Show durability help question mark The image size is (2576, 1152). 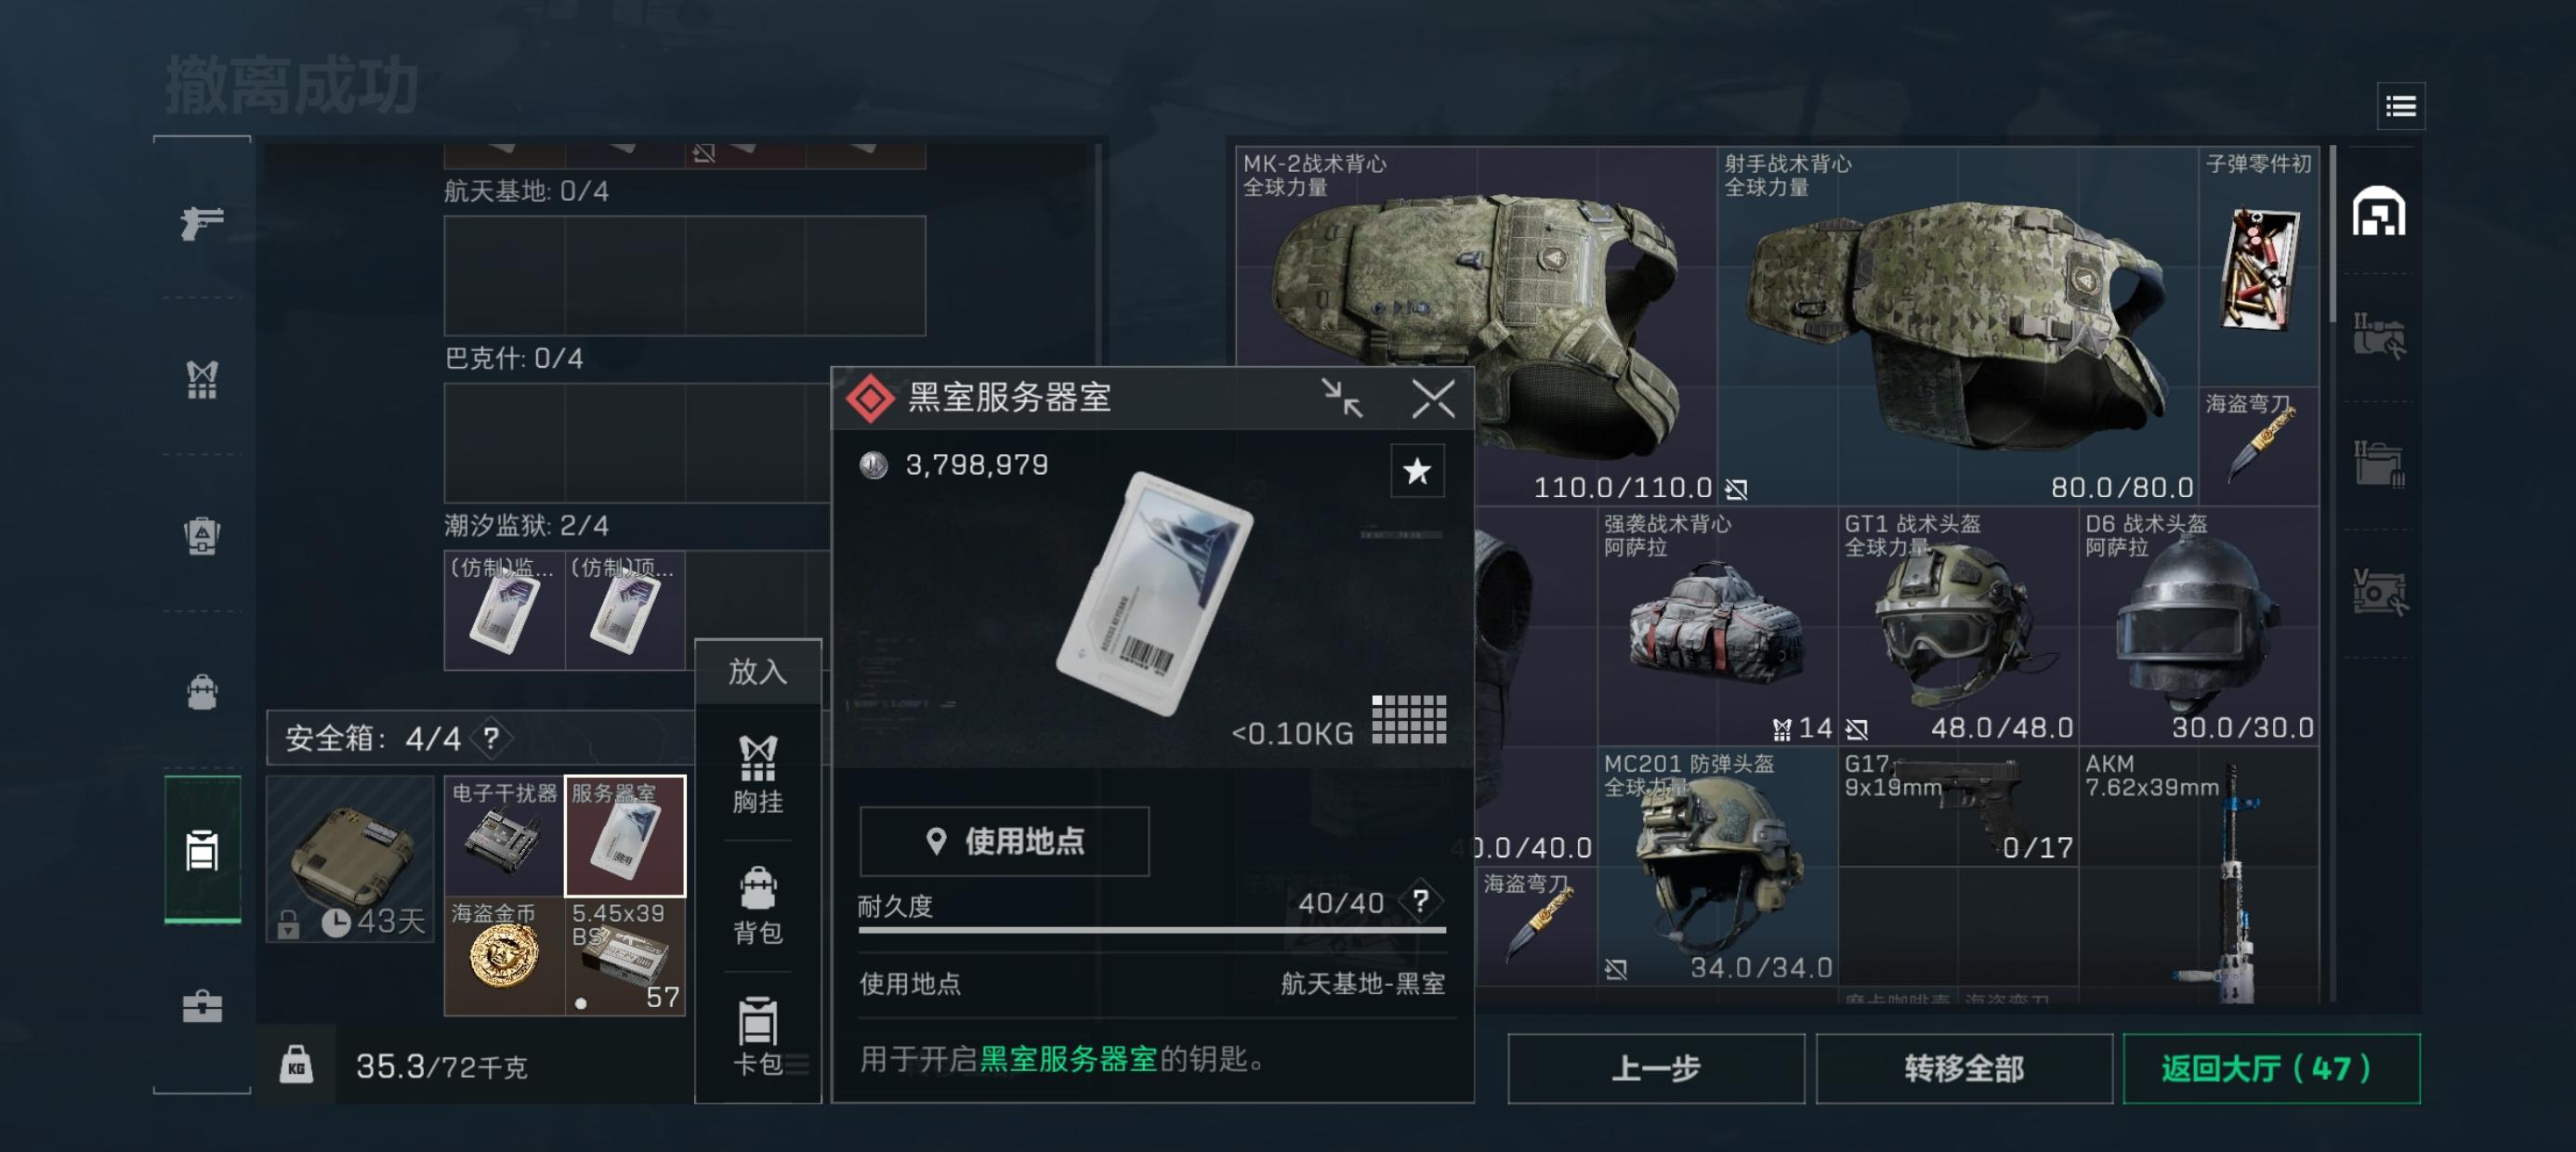coord(1420,901)
